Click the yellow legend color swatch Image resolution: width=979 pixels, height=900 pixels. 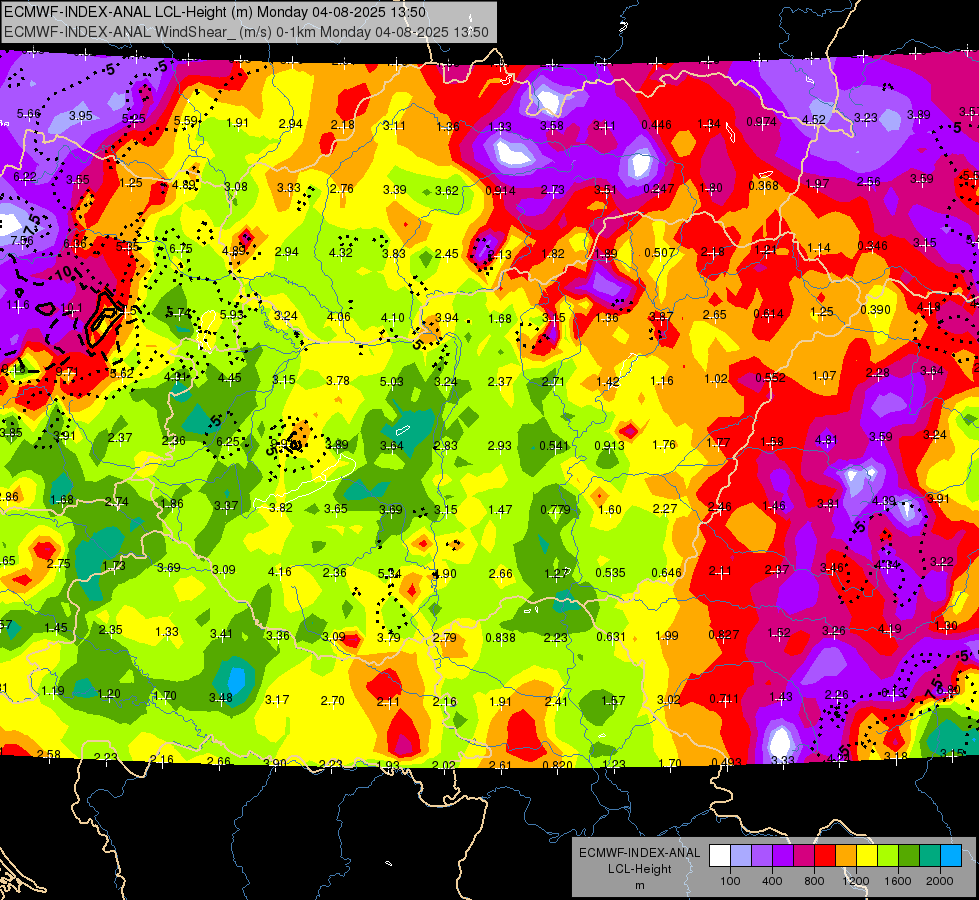[867, 856]
